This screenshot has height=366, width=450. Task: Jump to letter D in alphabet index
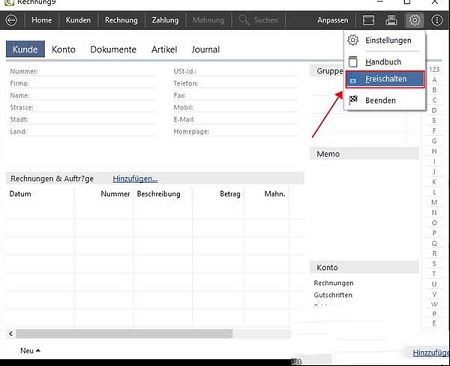434,110
